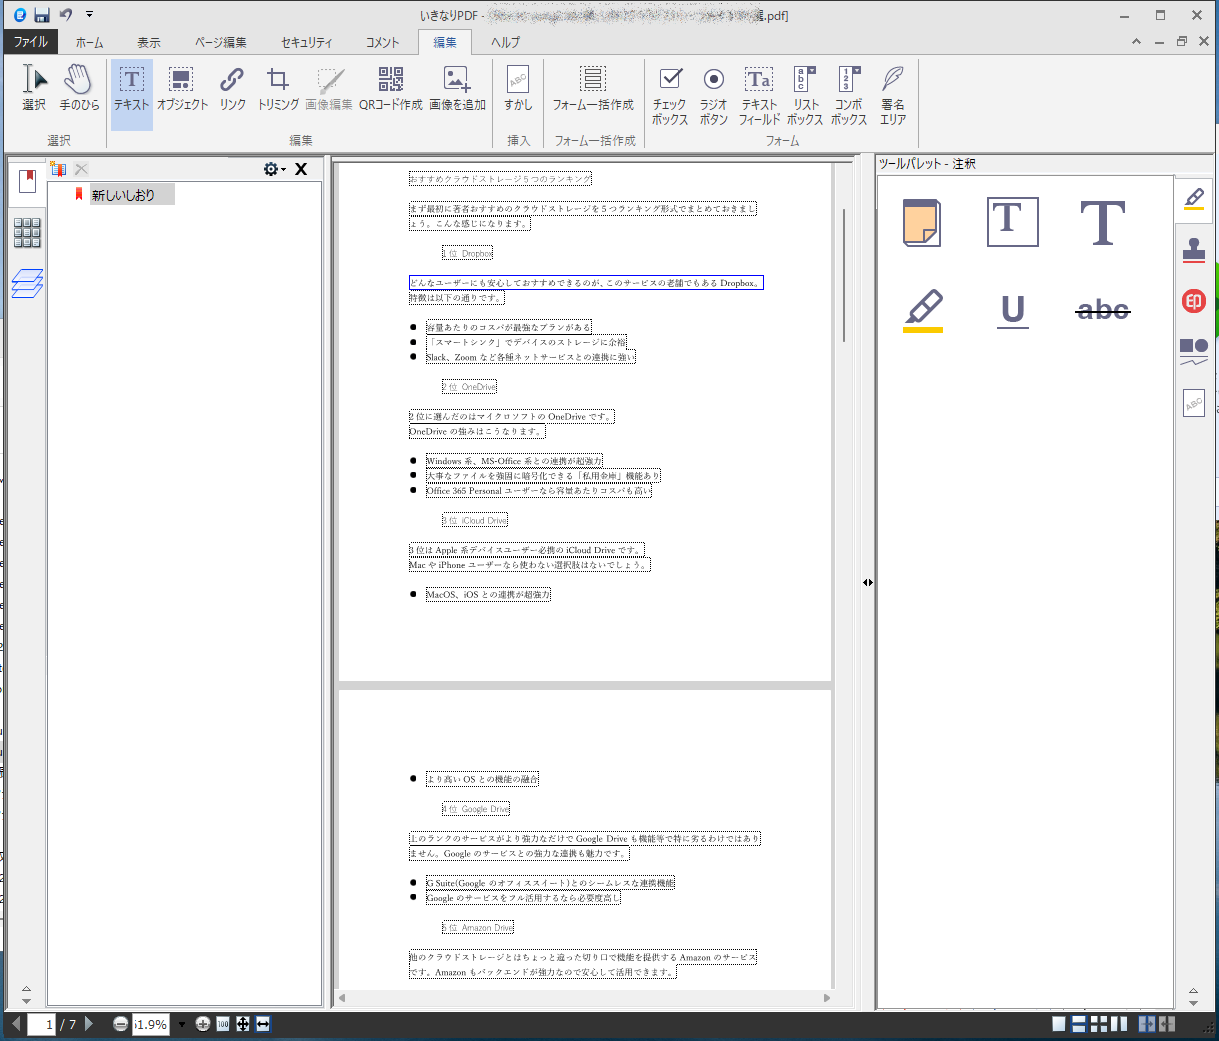This screenshot has height=1041, width=1219.
Task: Activate the 選択 selection tool
Action: coord(34,88)
